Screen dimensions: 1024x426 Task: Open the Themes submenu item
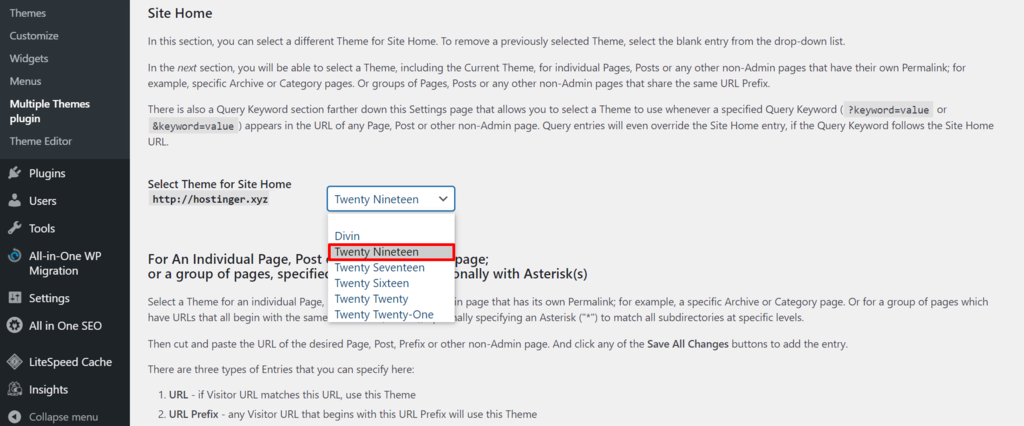tap(28, 13)
